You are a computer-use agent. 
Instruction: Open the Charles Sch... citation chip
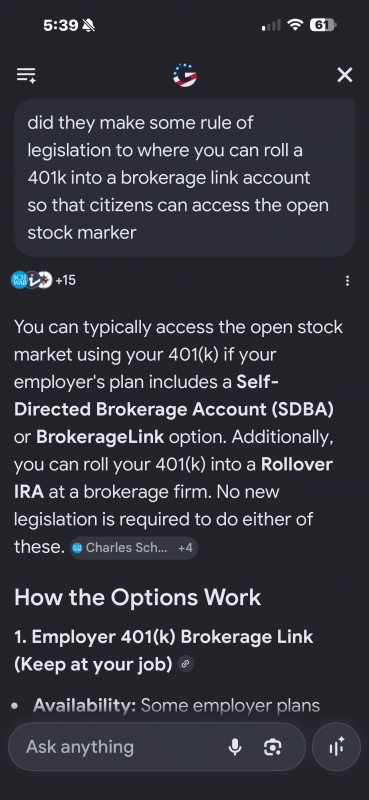coord(120,548)
